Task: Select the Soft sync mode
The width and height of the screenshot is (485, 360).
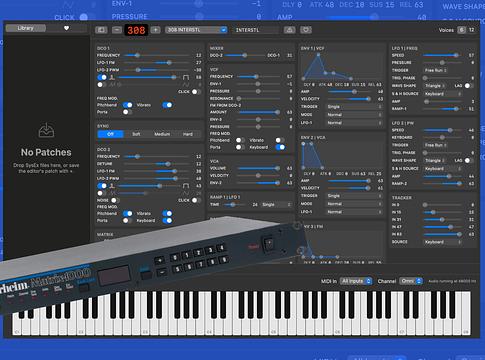Action: 136,134
